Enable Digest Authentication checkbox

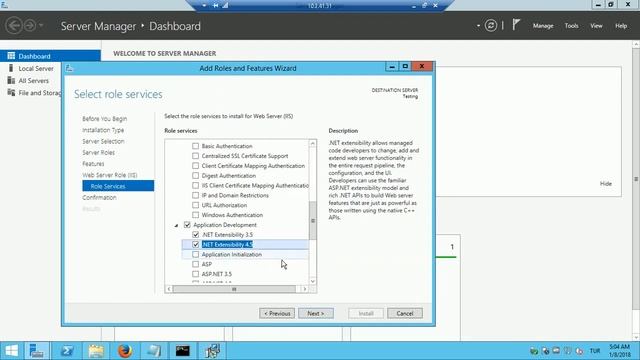point(196,176)
